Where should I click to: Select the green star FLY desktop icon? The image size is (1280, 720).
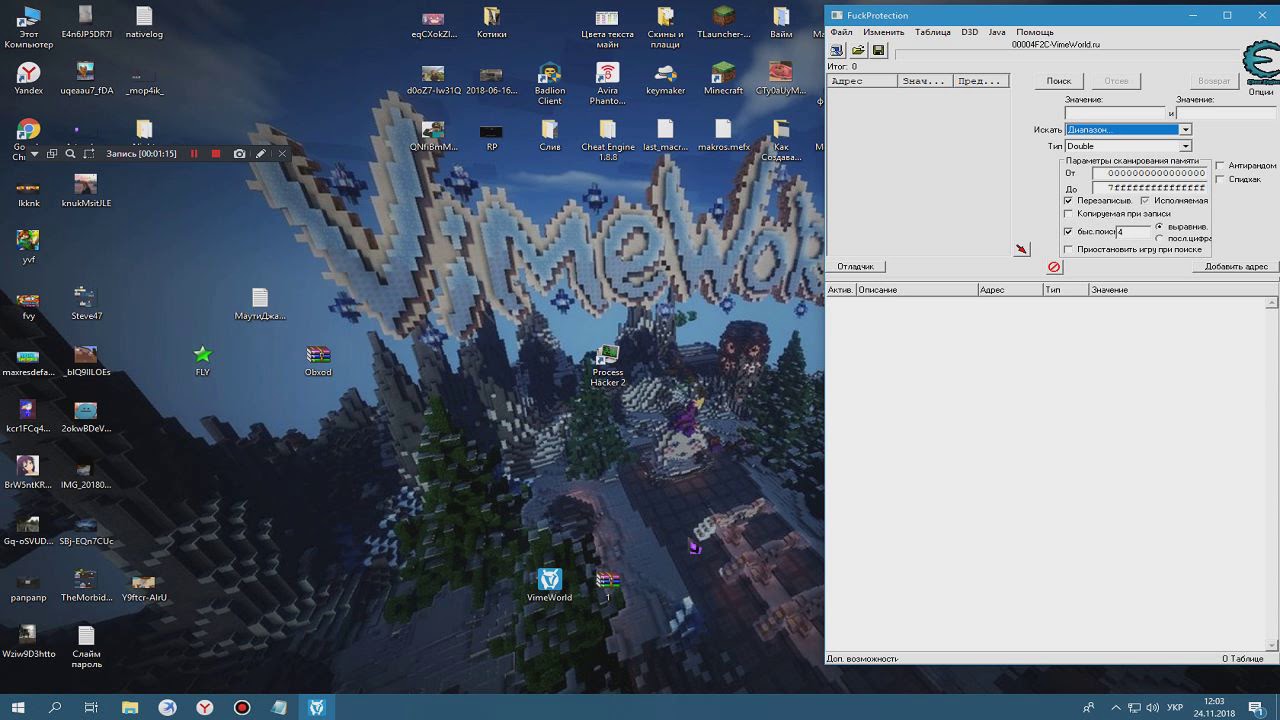[203, 361]
